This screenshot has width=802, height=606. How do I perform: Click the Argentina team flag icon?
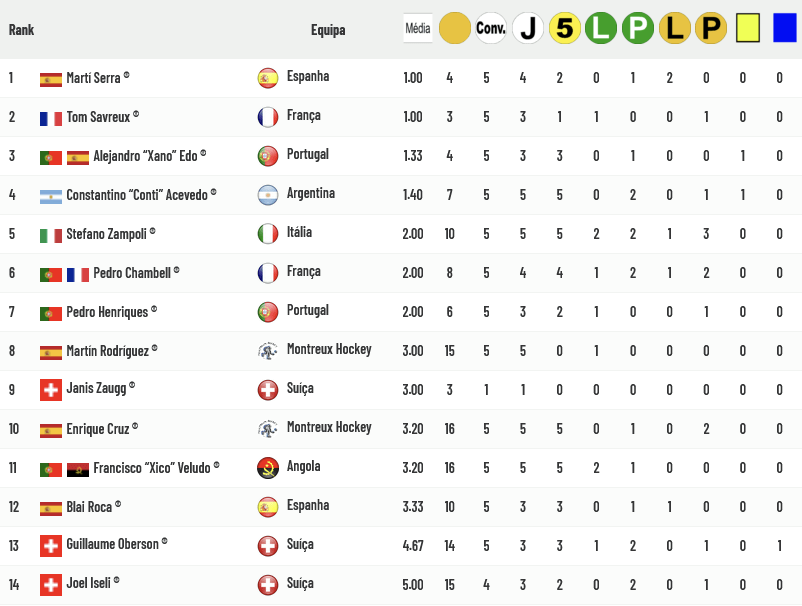[x=267, y=194]
